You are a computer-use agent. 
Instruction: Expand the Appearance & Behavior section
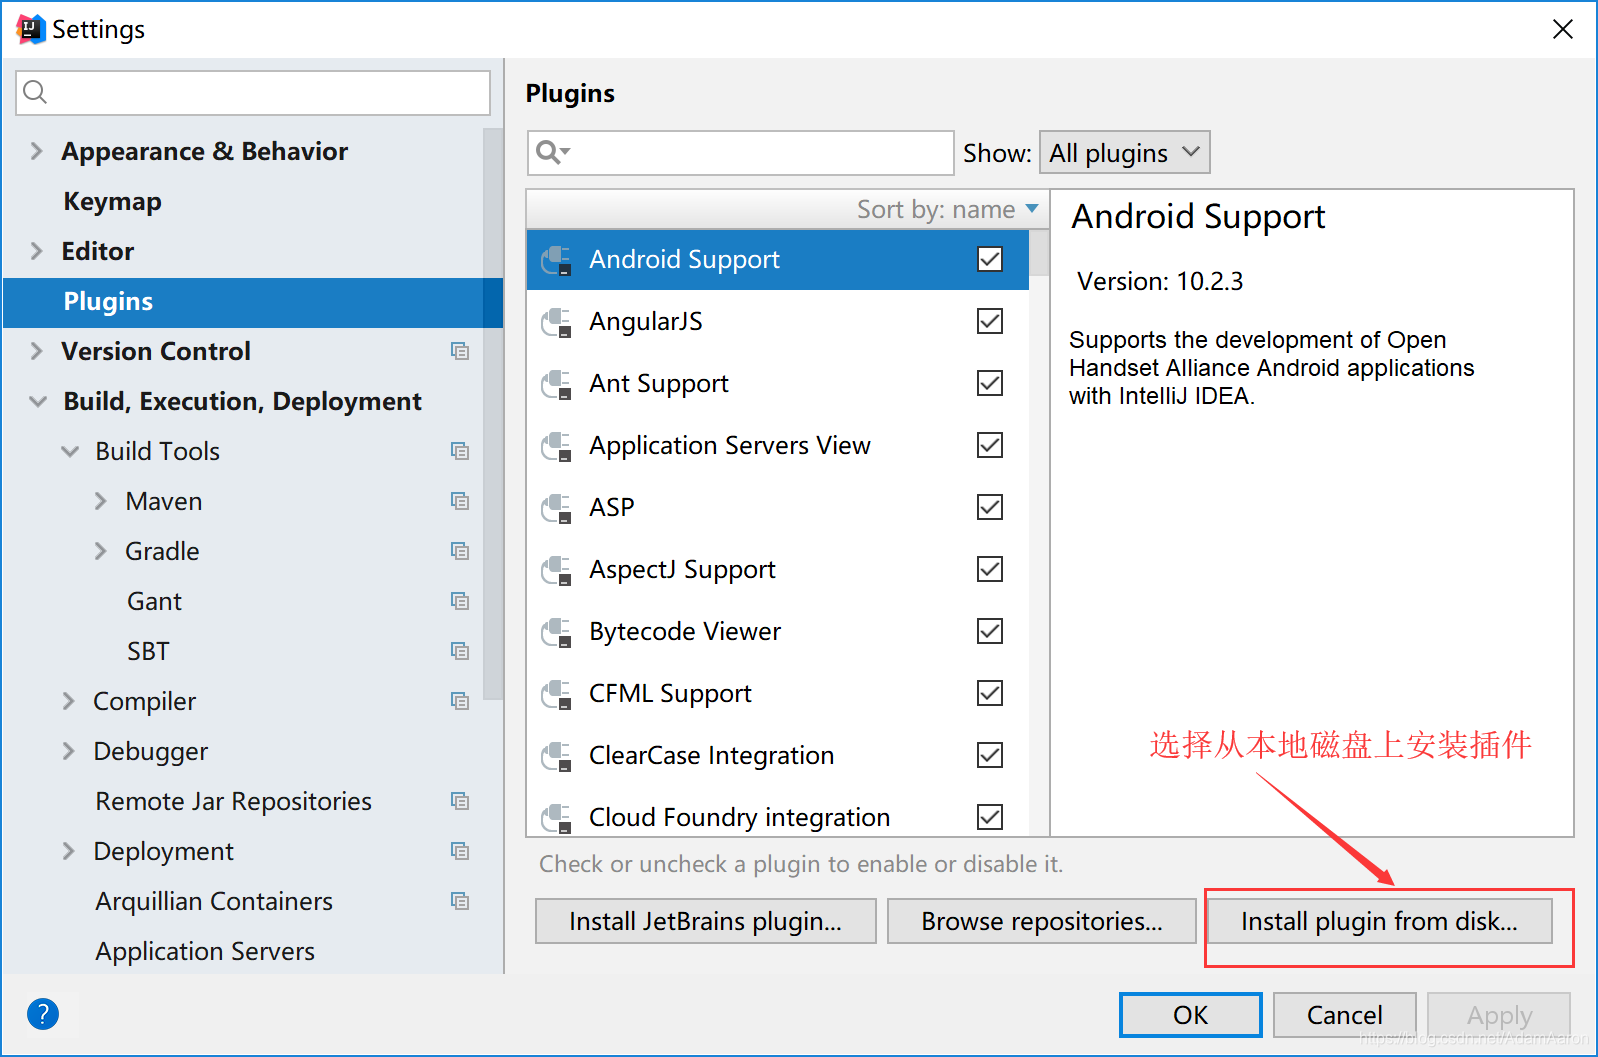(x=37, y=151)
